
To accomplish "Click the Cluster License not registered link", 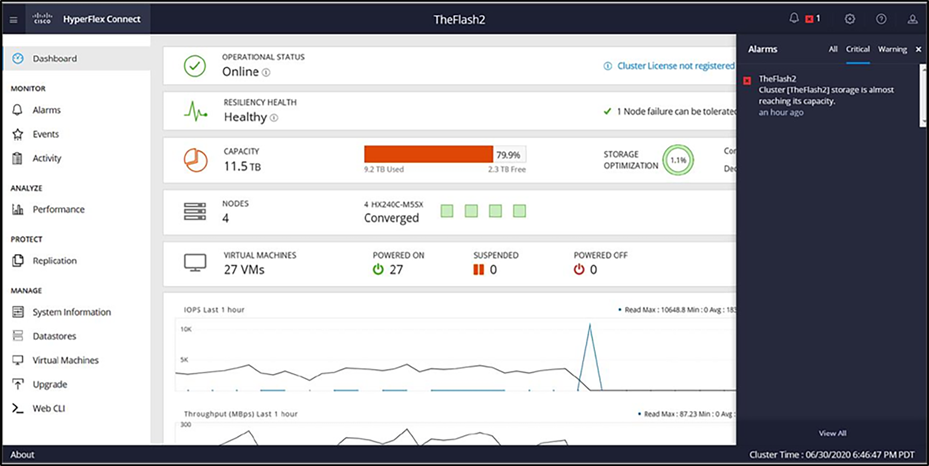I will (x=675, y=66).
